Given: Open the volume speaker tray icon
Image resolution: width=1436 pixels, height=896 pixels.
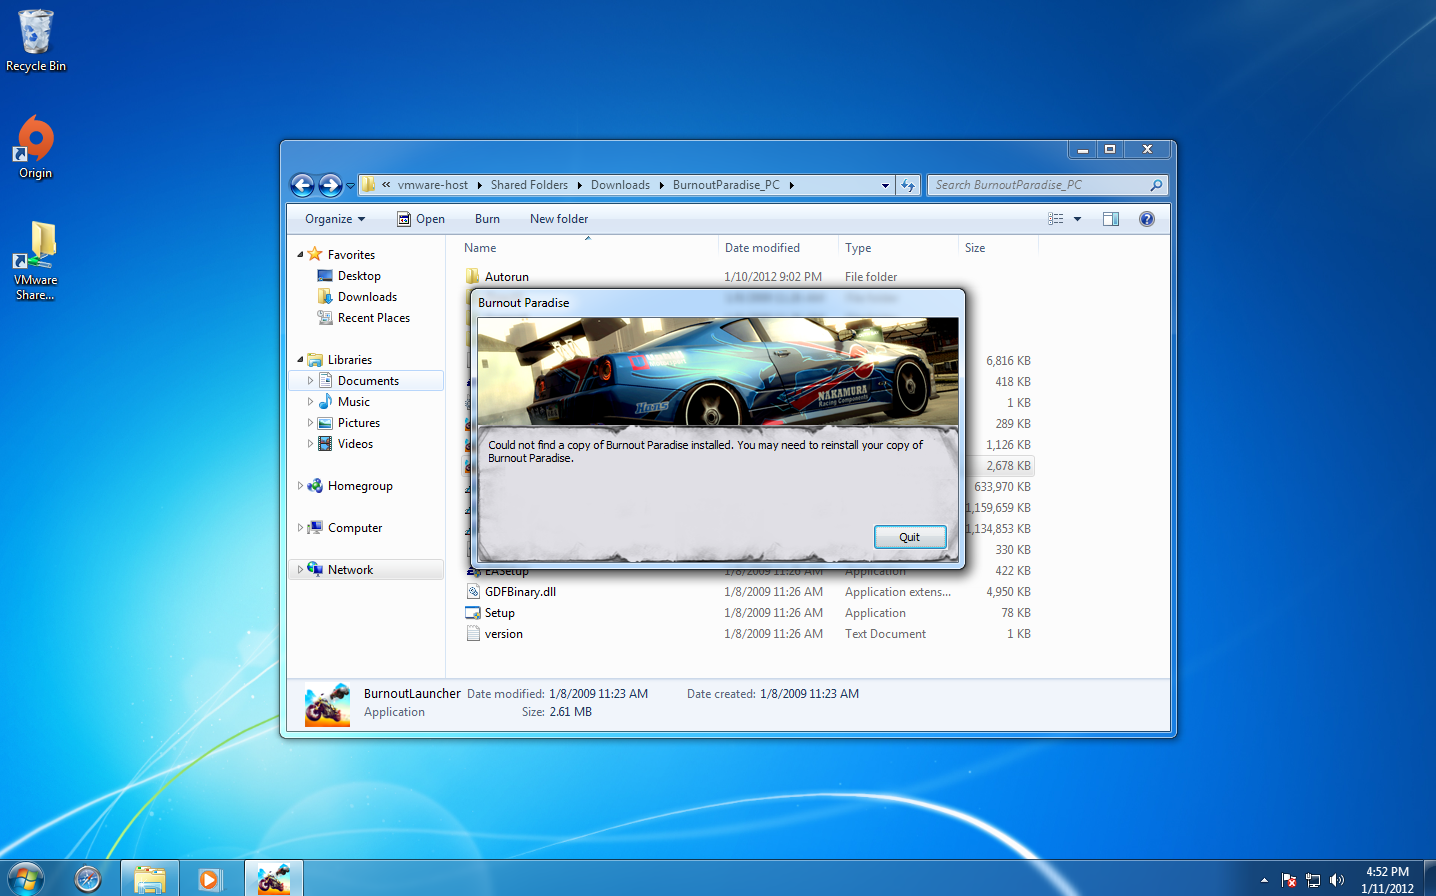Looking at the screenshot, I should [x=1337, y=880].
